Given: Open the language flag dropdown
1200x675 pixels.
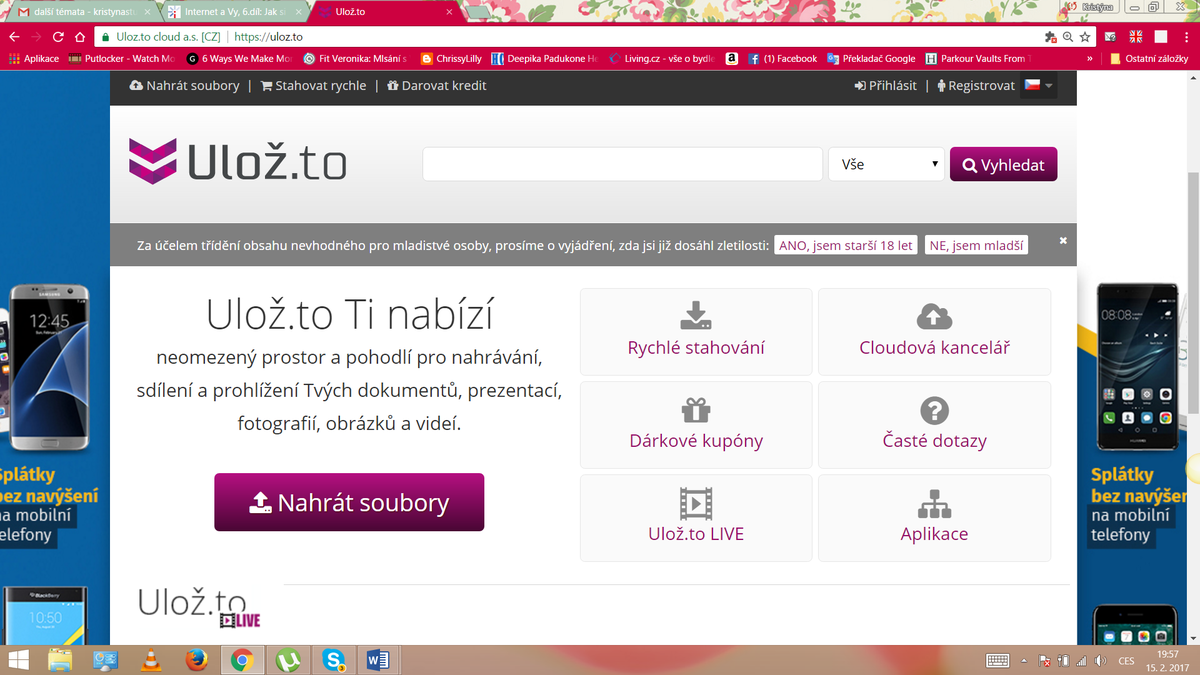Looking at the screenshot, I should 1038,86.
